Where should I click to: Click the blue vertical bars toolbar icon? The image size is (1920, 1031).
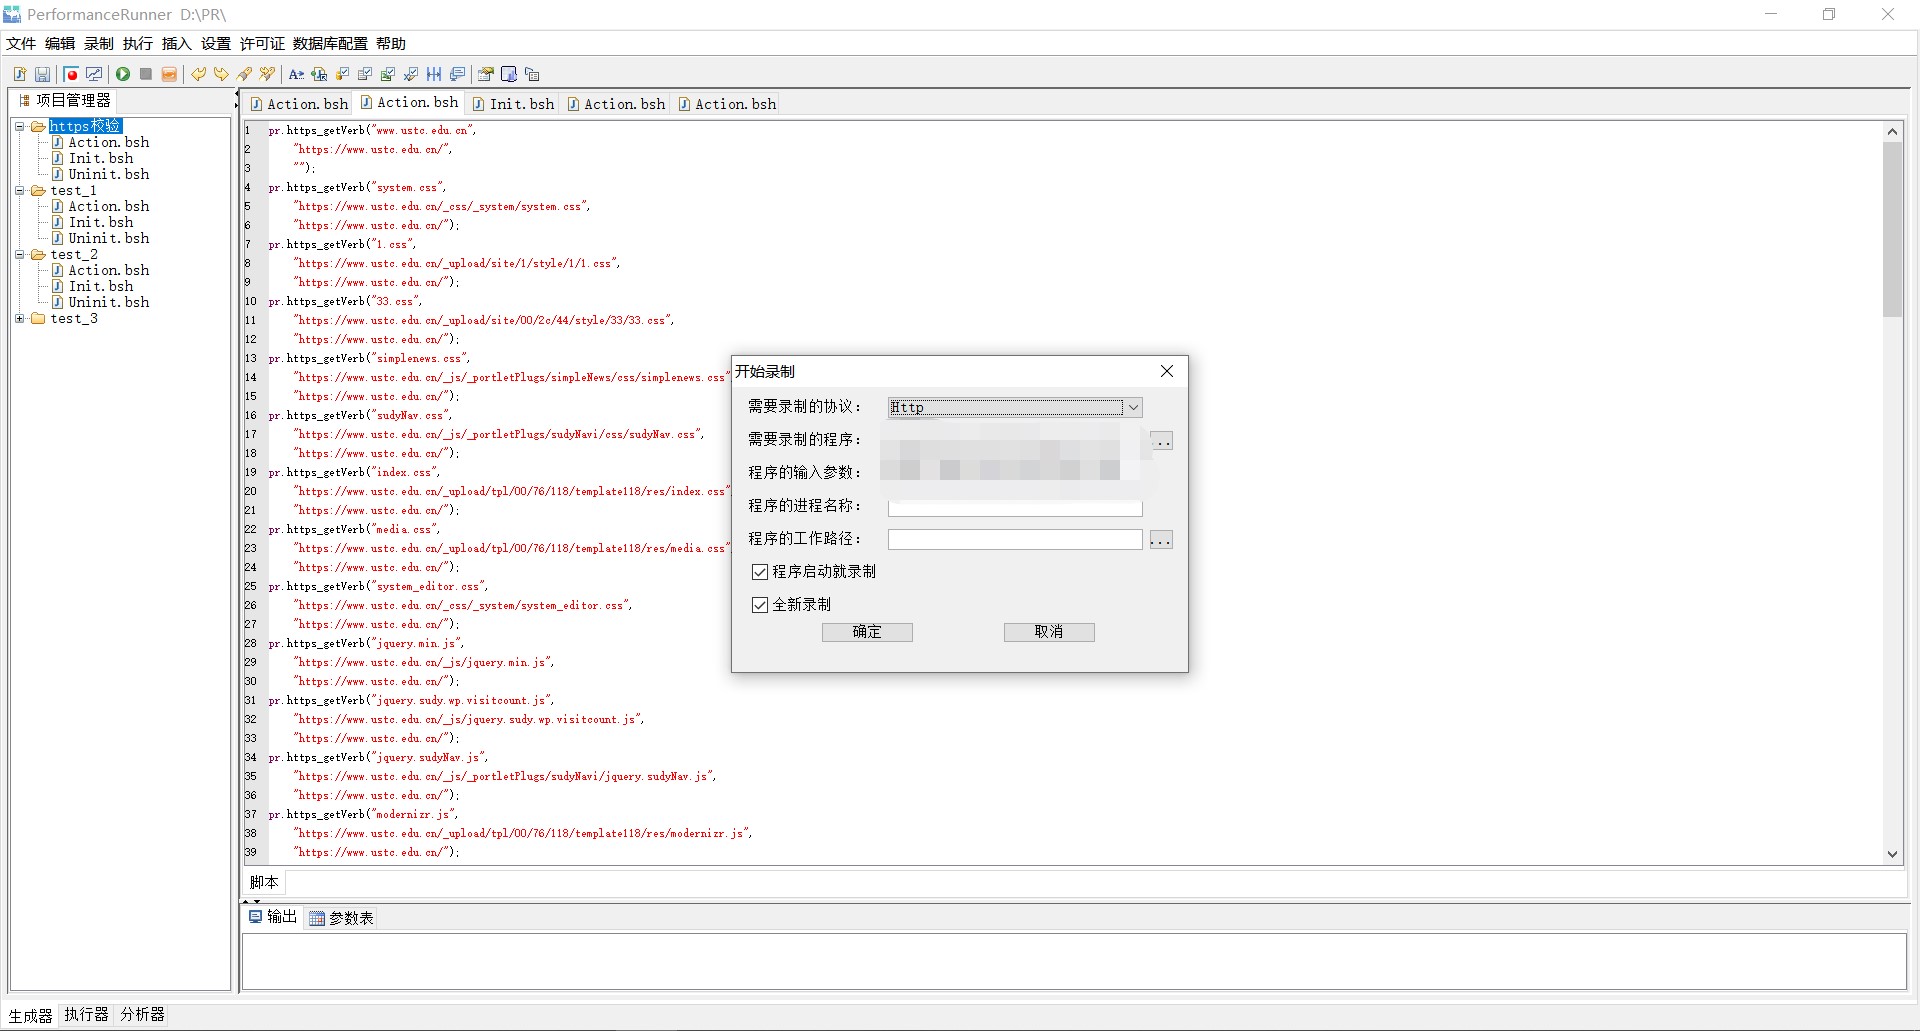434,74
